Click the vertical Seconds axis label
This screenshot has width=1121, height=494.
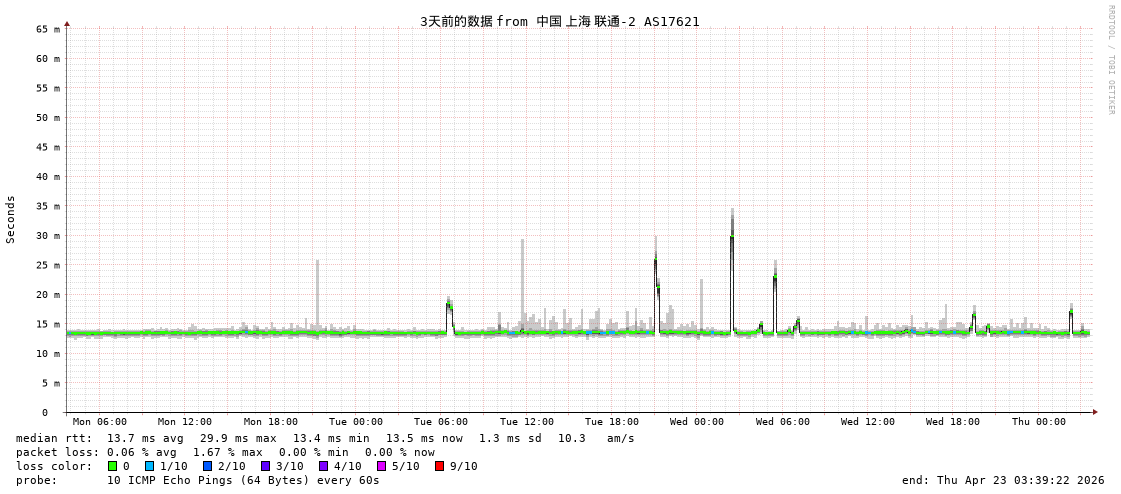pyautogui.click(x=11, y=219)
